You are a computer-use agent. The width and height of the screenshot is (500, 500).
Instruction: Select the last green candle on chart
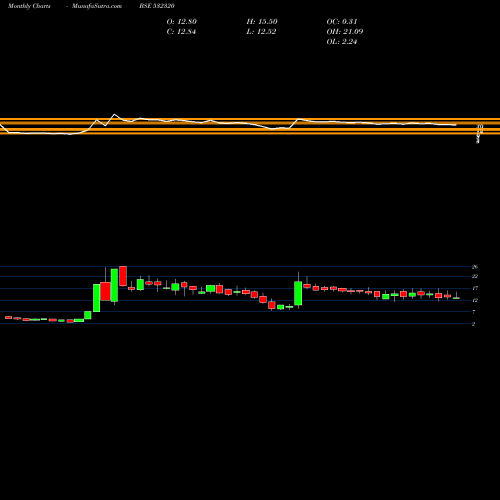pyautogui.click(x=456, y=298)
